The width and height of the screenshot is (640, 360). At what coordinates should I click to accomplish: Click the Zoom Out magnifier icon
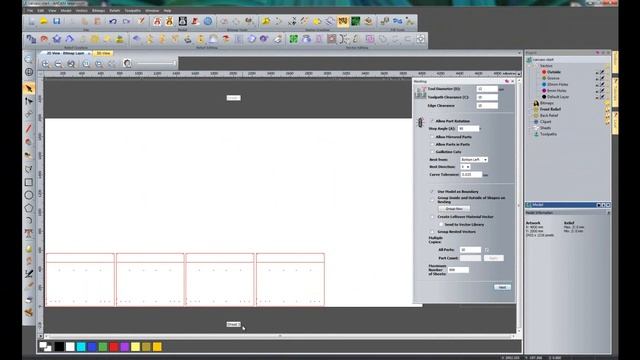pos(58,64)
